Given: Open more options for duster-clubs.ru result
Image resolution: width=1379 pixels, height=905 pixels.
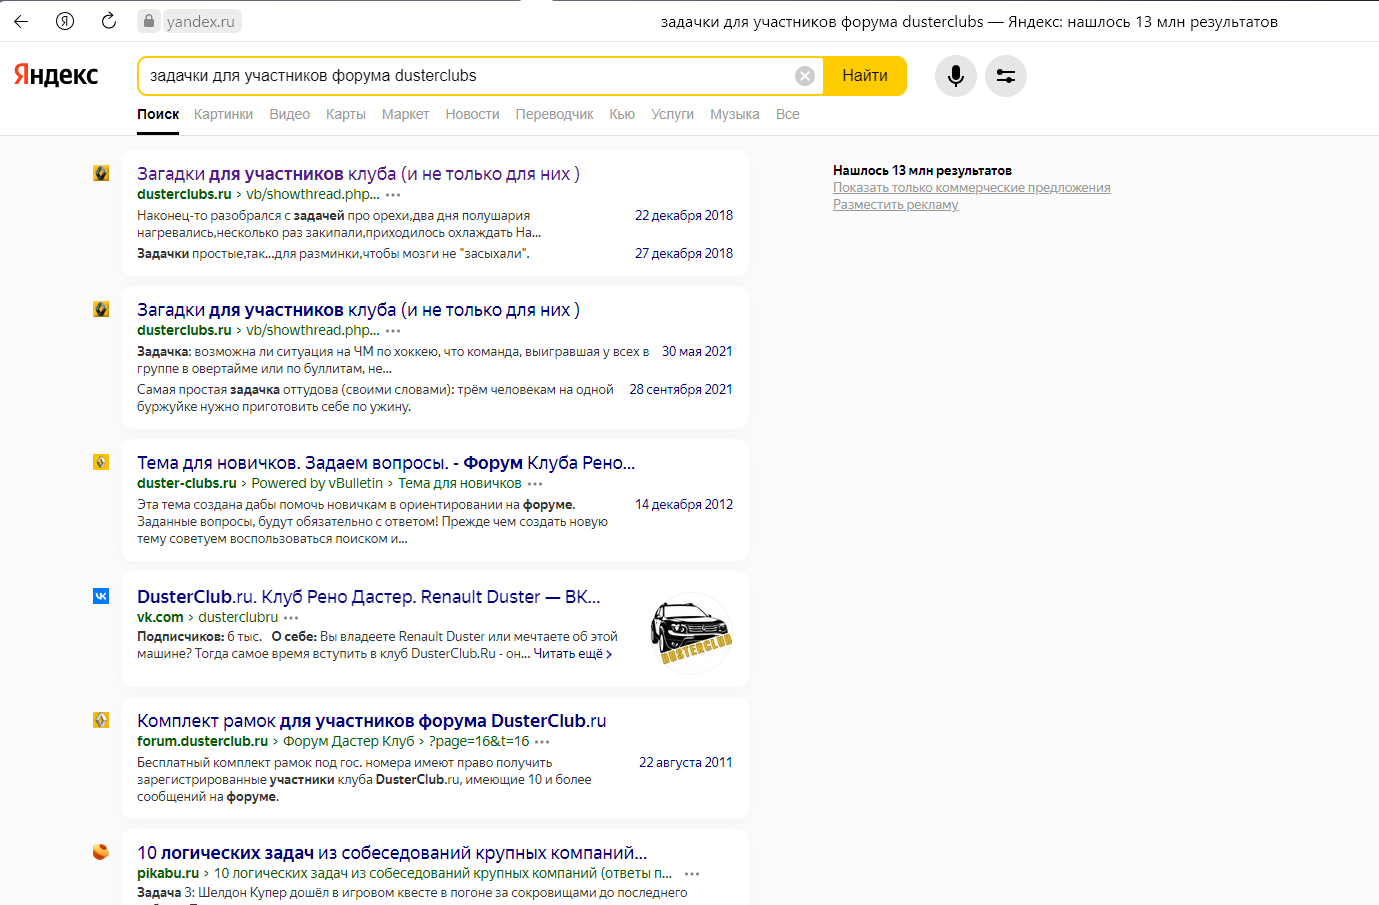Looking at the screenshot, I should pos(535,484).
